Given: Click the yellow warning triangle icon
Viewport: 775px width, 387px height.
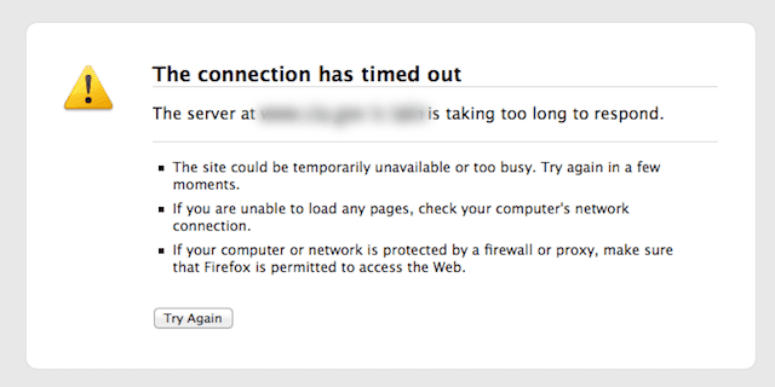Looking at the screenshot, I should (x=88, y=88).
